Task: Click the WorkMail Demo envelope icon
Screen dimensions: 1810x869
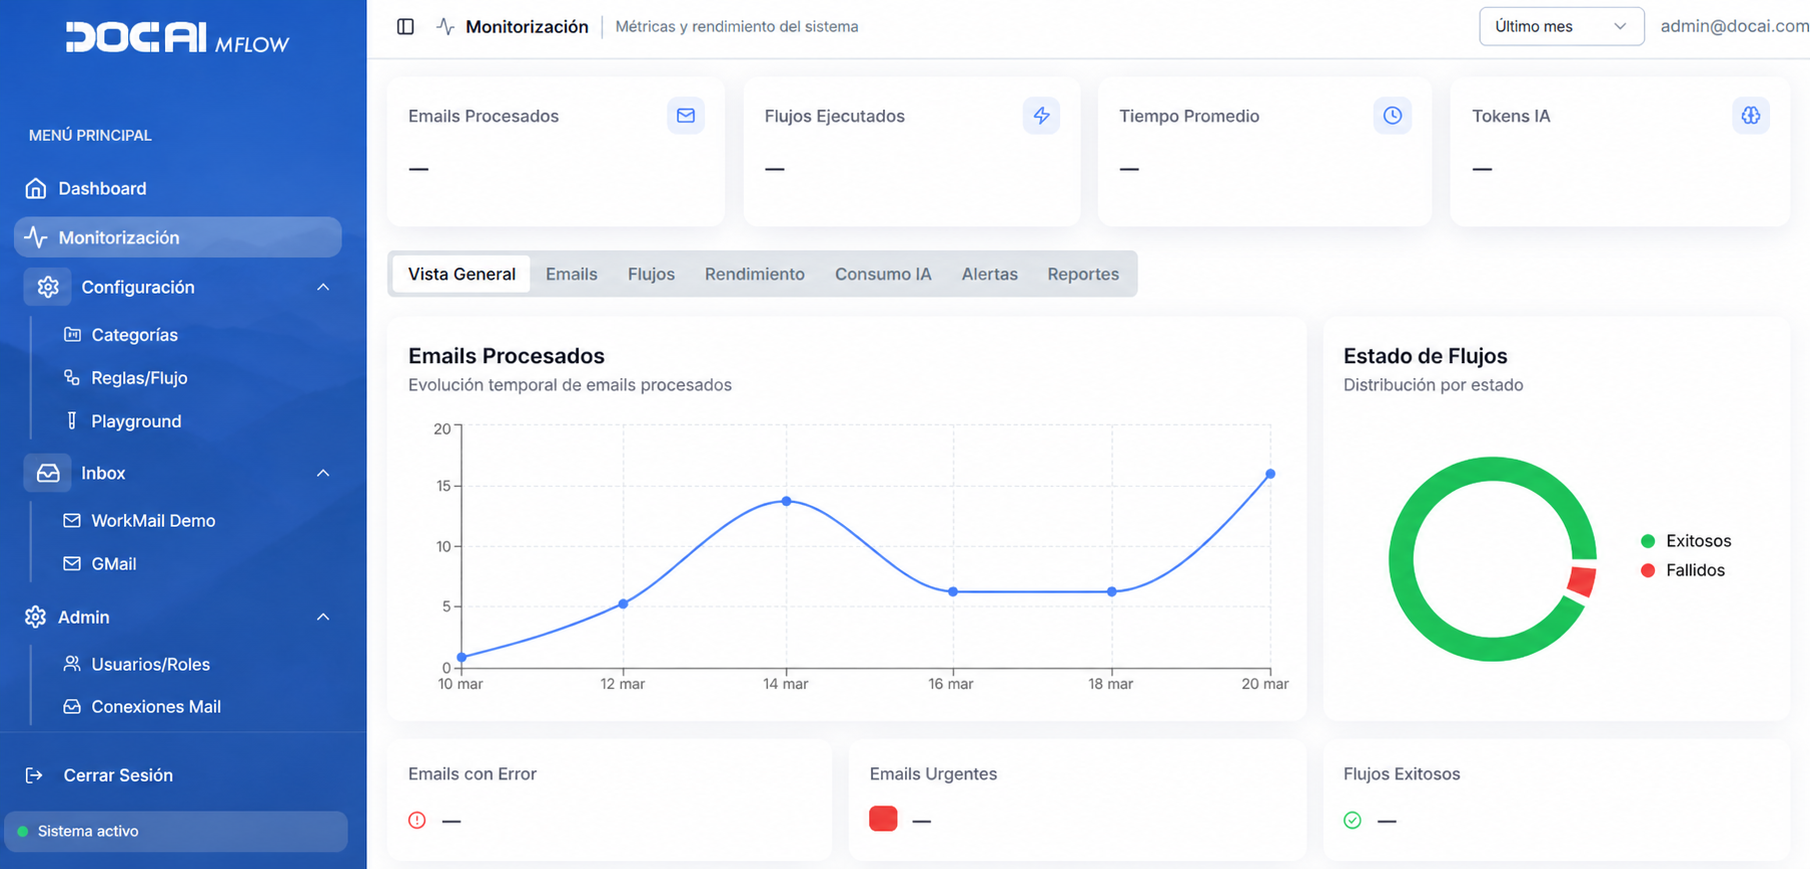Action: click(72, 520)
